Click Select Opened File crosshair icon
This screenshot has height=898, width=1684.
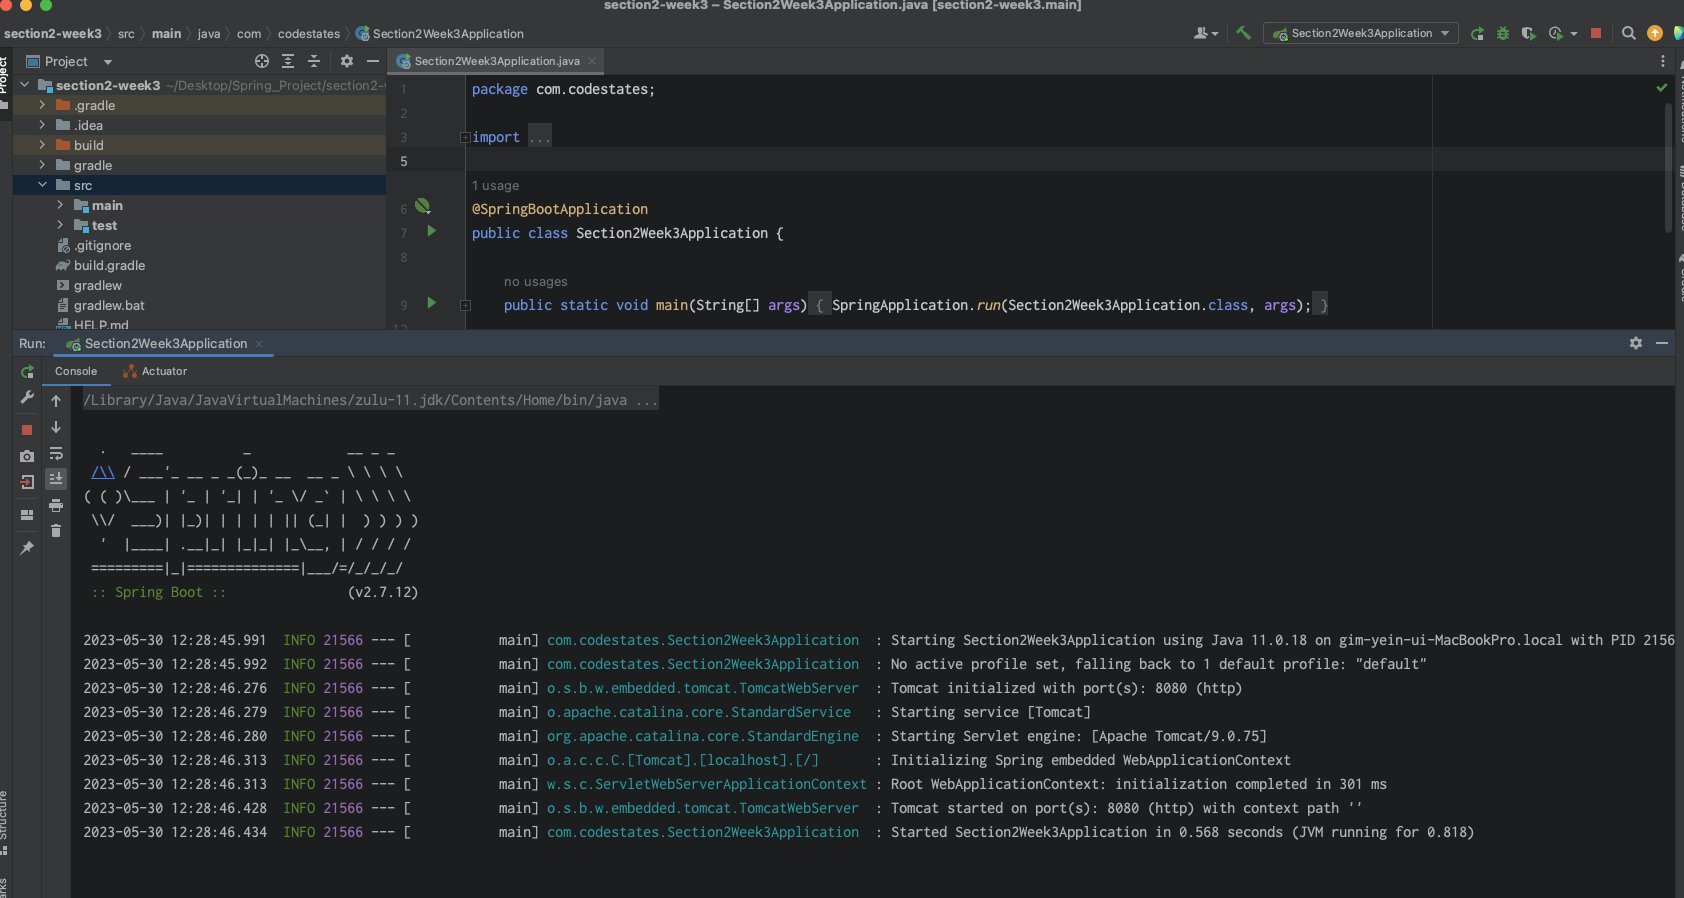tap(262, 61)
